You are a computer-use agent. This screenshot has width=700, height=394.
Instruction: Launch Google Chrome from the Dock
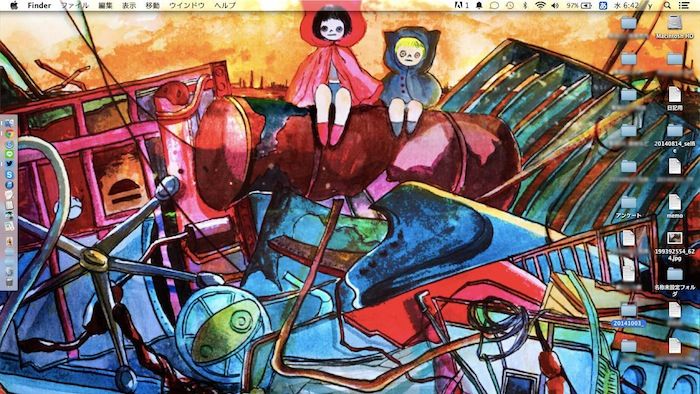(x=9, y=133)
